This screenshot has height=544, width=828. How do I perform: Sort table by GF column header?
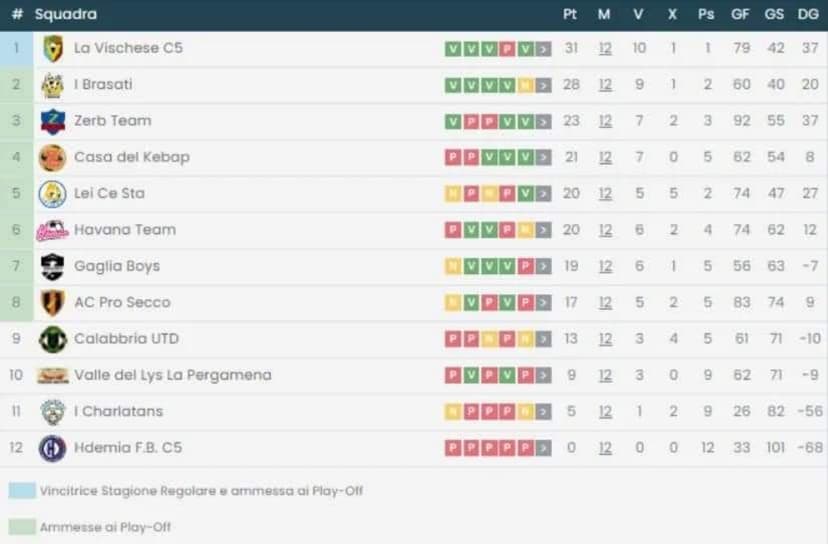click(x=741, y=15)
